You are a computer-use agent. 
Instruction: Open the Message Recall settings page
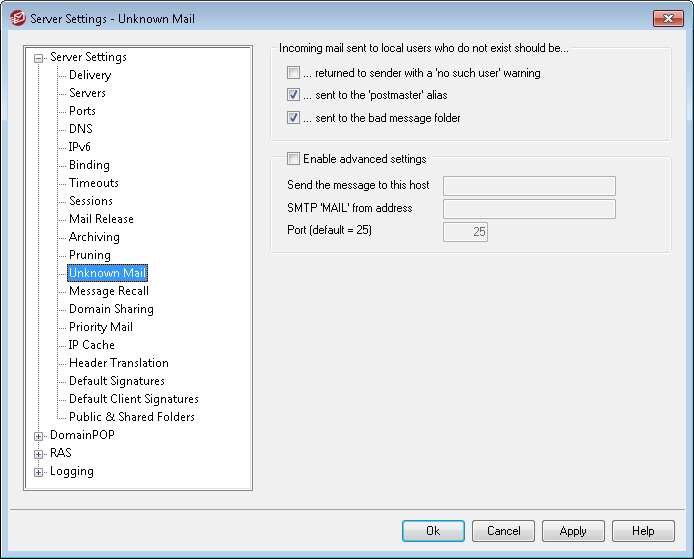pyautogui.click(x=108, y=291)
